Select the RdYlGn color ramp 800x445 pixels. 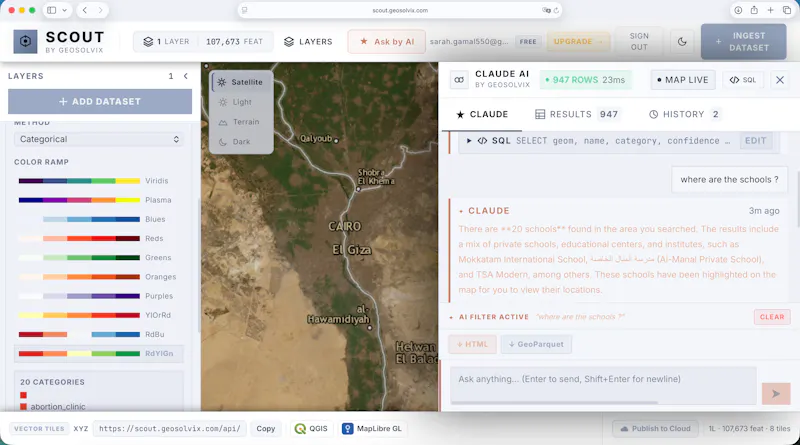pyautogui.click(x=99, y=353)
